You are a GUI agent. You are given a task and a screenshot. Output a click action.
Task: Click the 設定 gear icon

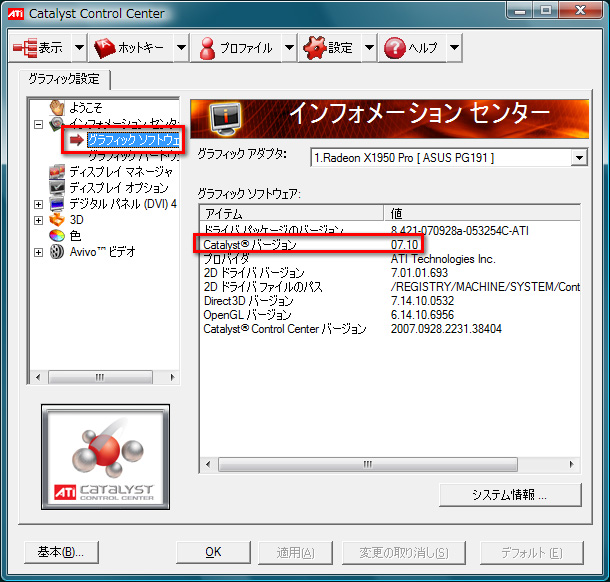[x=314, y=48]
